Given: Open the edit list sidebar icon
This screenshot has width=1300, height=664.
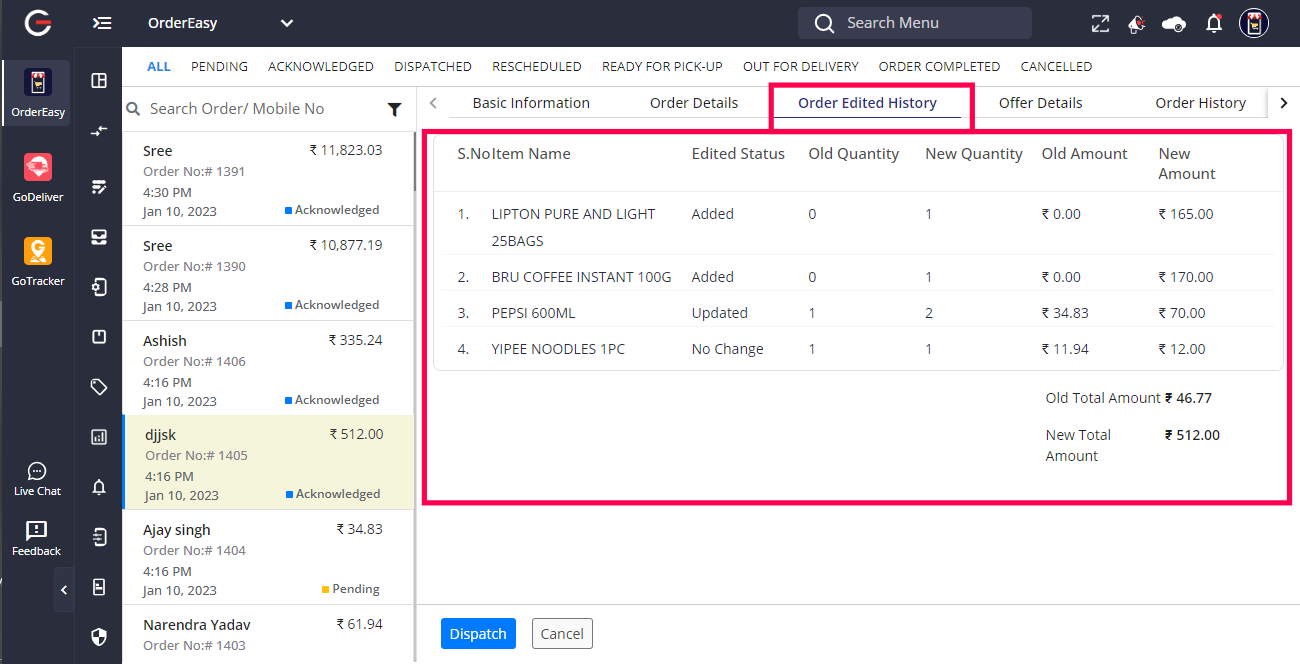Looking at the screenshot, I should 99,187.
